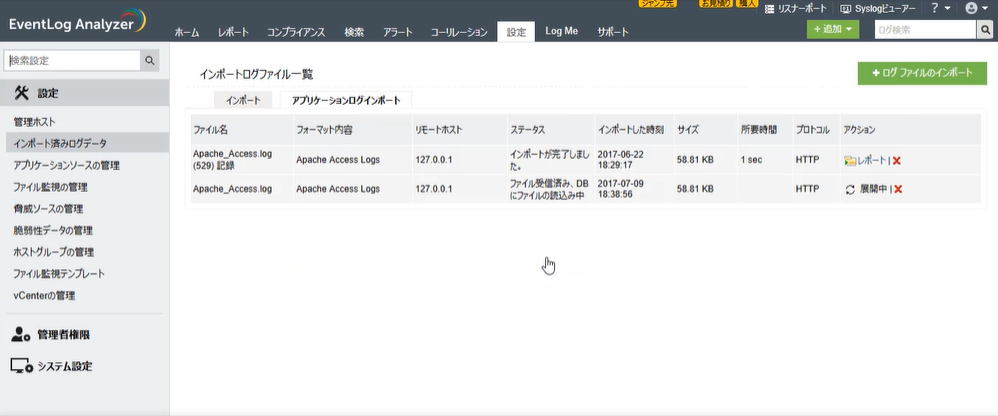This screenshot has width=998, height=416.
Task: Click the レポート folder icon in the first row
Action: click(x=850, y=160)
